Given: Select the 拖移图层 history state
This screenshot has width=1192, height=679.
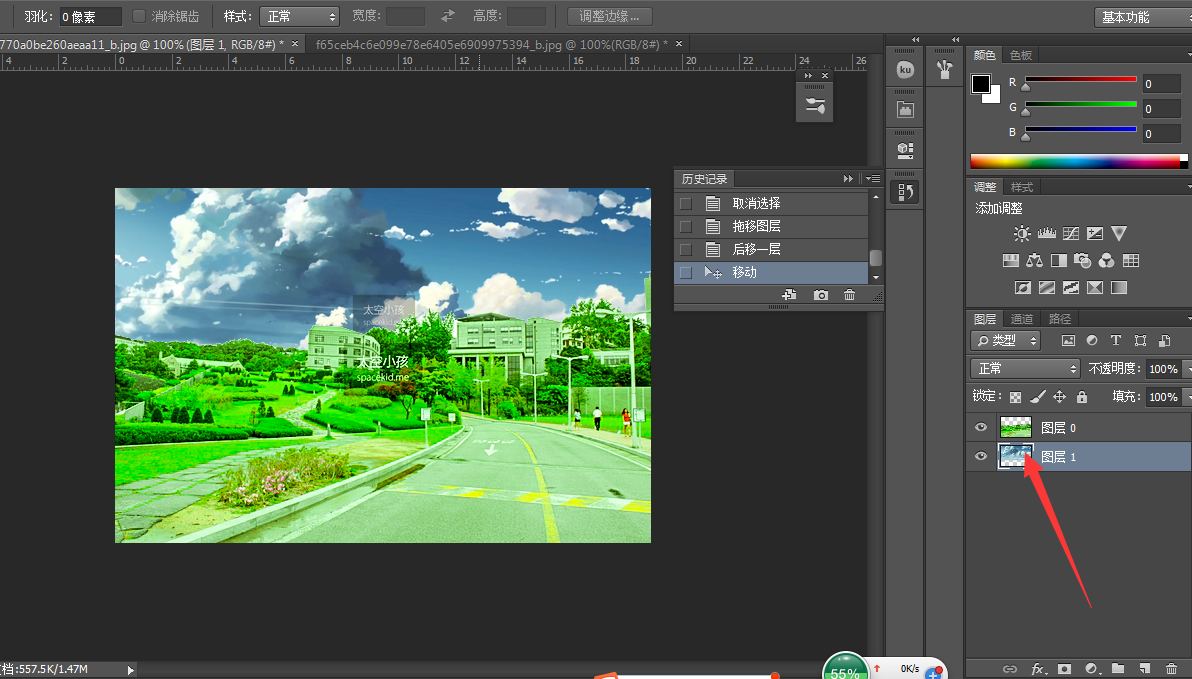Looking at the screenshot, I should point(756,226).
